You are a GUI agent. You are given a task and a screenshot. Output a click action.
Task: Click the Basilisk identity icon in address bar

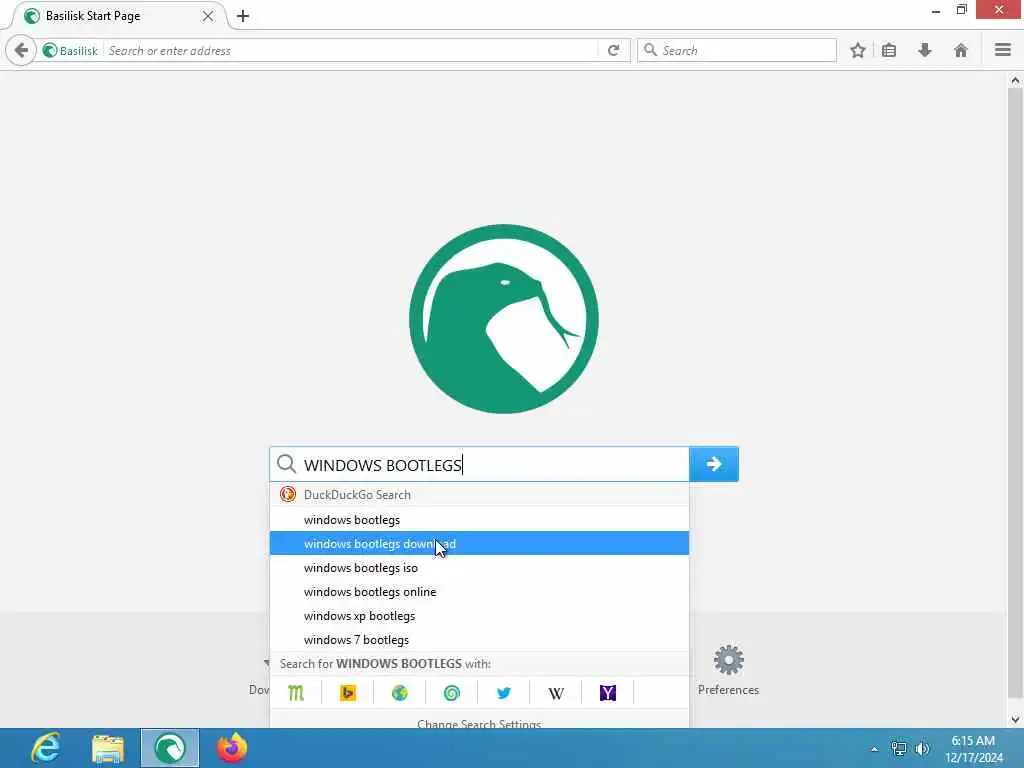[x=50, y=50]
